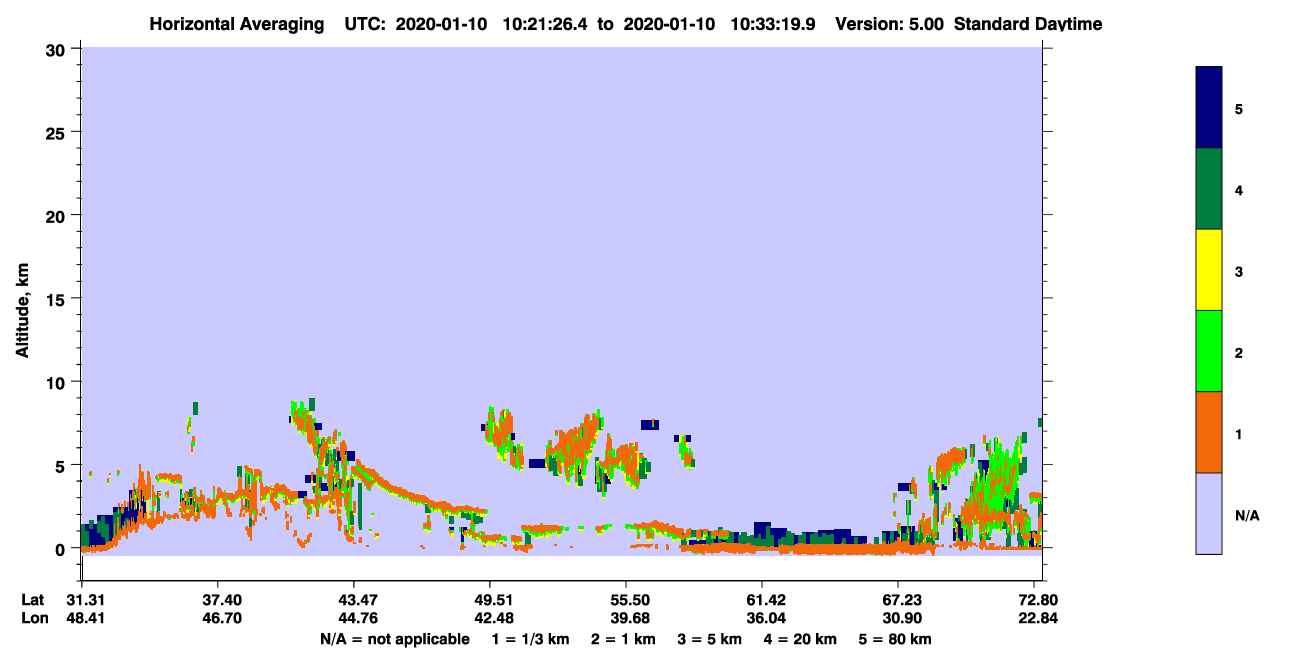Click the start time '10:21:26.4' in title
1300x667 pixels.
coord(546,24)
